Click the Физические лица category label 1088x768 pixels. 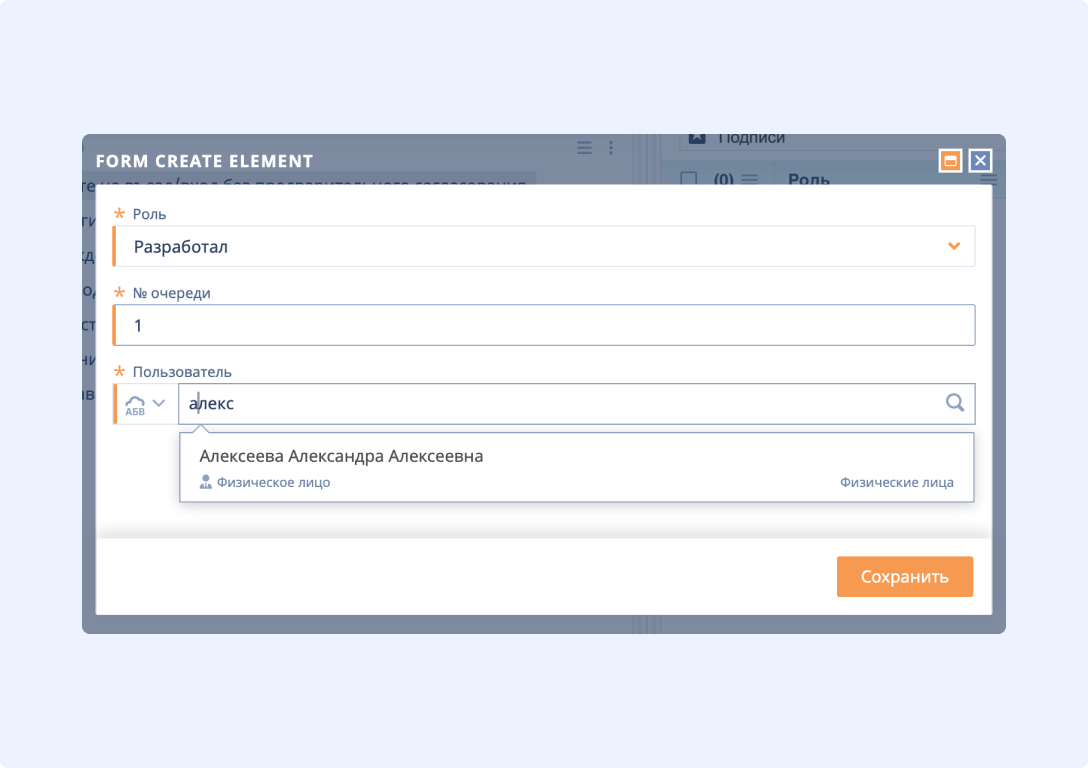[896, 482]
